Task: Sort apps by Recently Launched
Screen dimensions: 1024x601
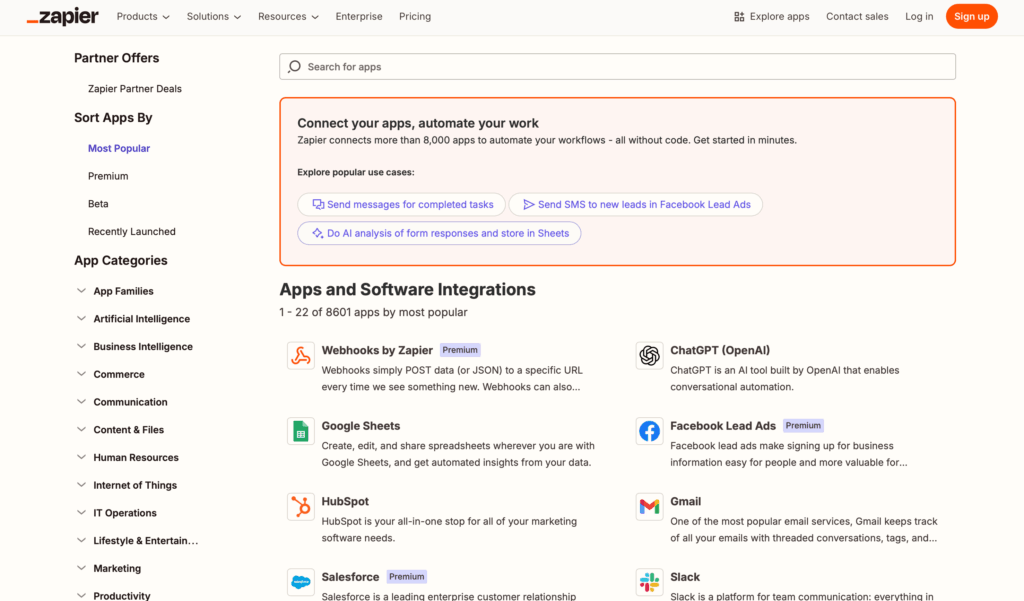Action: coord(131,232)
